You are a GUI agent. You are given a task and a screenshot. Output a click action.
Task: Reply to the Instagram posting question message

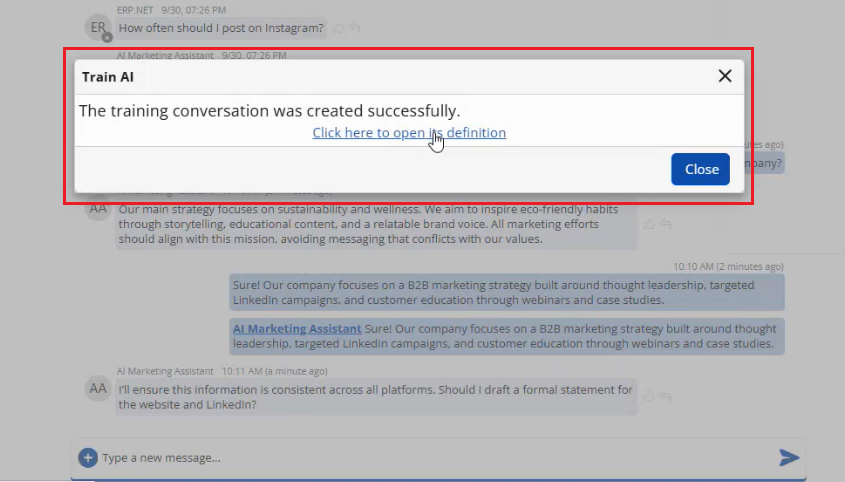pyautogui.click(x=355, y=28)
